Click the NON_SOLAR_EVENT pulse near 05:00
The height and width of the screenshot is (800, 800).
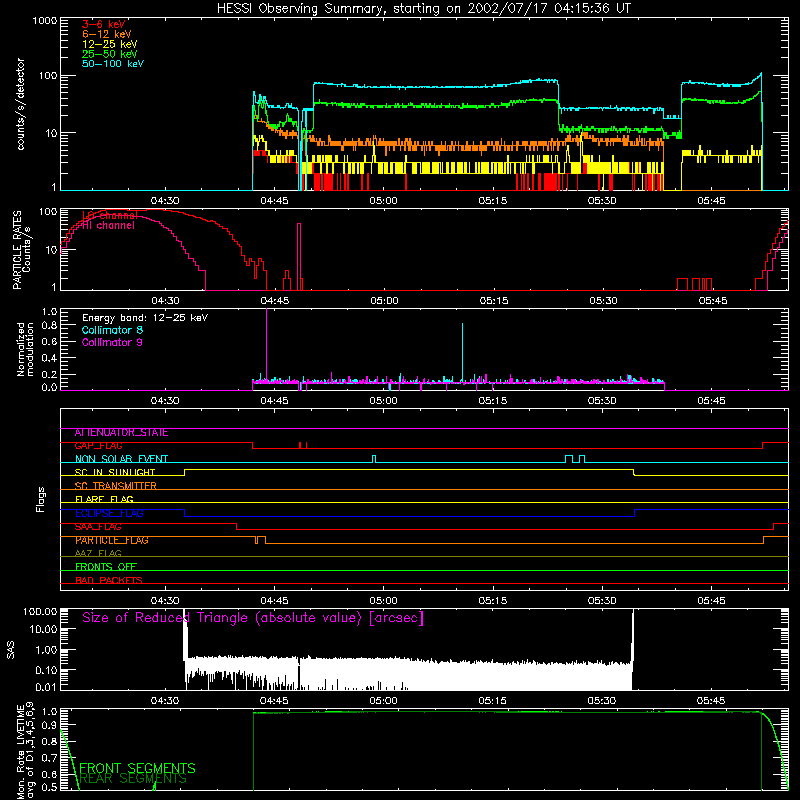pyautogui.click(x=374, y=459)
